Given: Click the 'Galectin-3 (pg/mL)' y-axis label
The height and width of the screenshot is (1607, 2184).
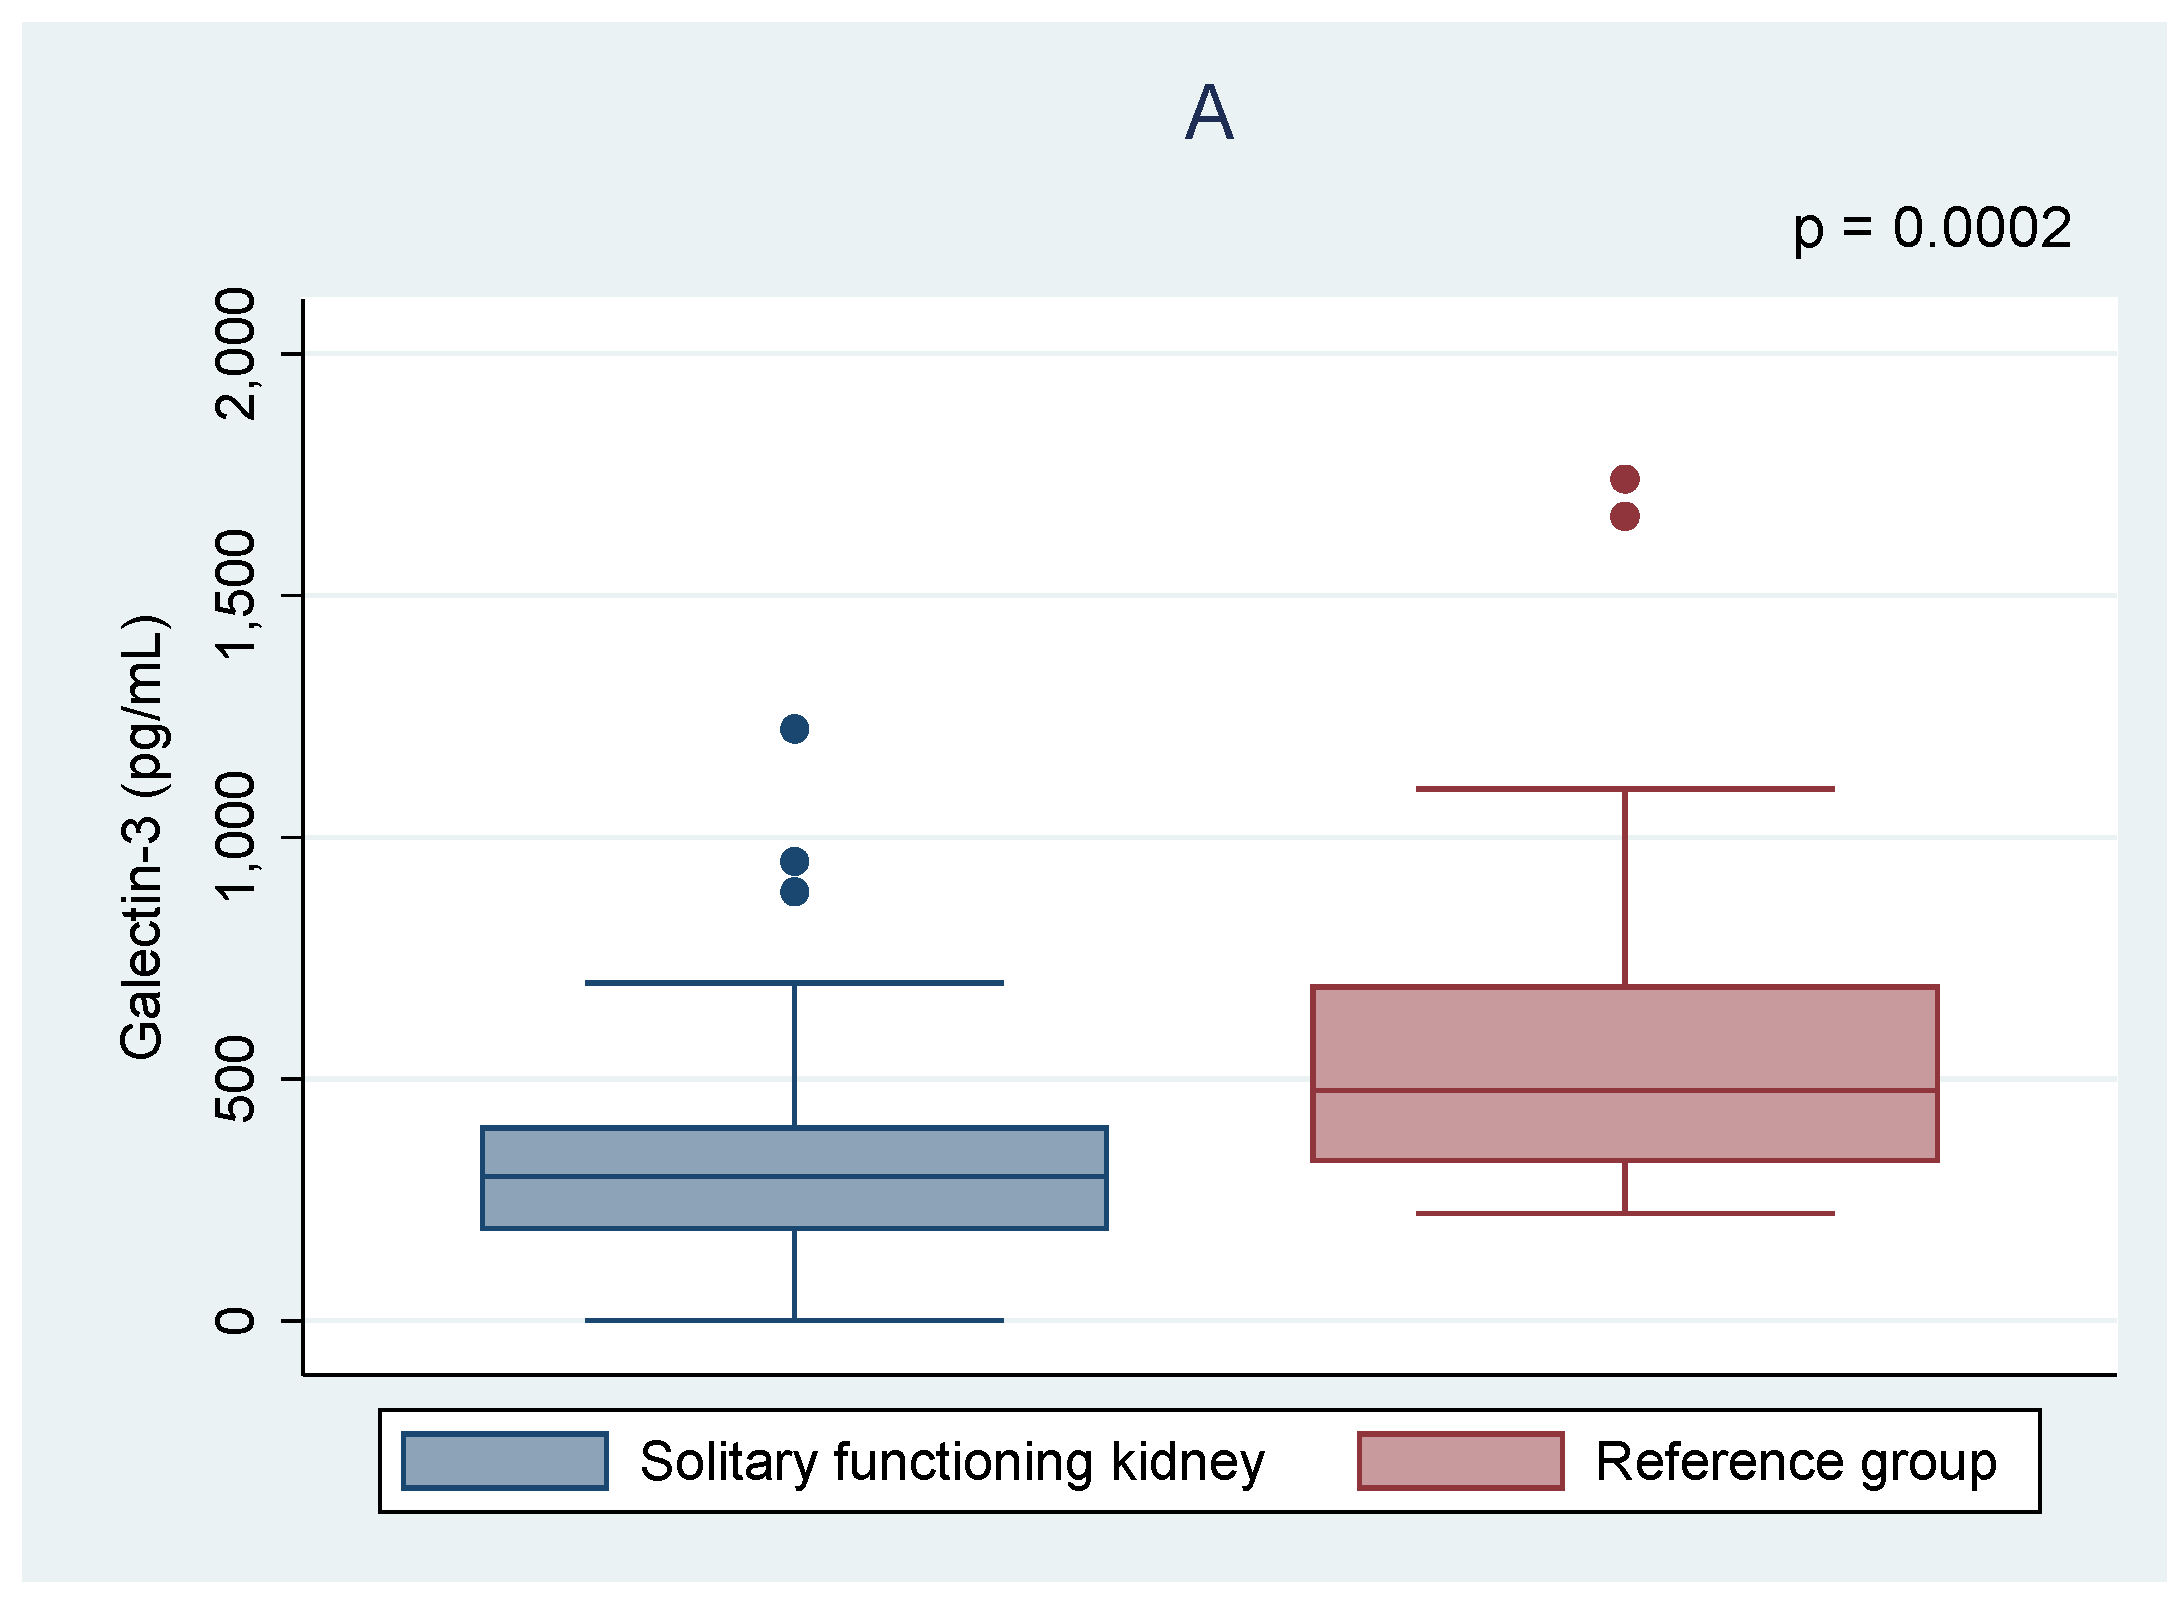Looking at the screenshot, I should point(142,836).
